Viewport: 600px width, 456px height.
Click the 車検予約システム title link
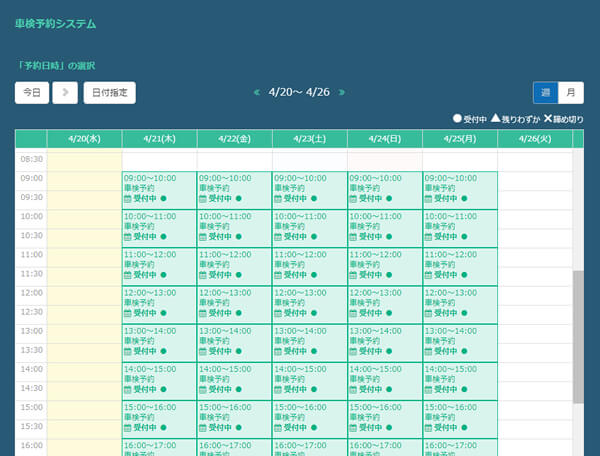pos(56,22)
